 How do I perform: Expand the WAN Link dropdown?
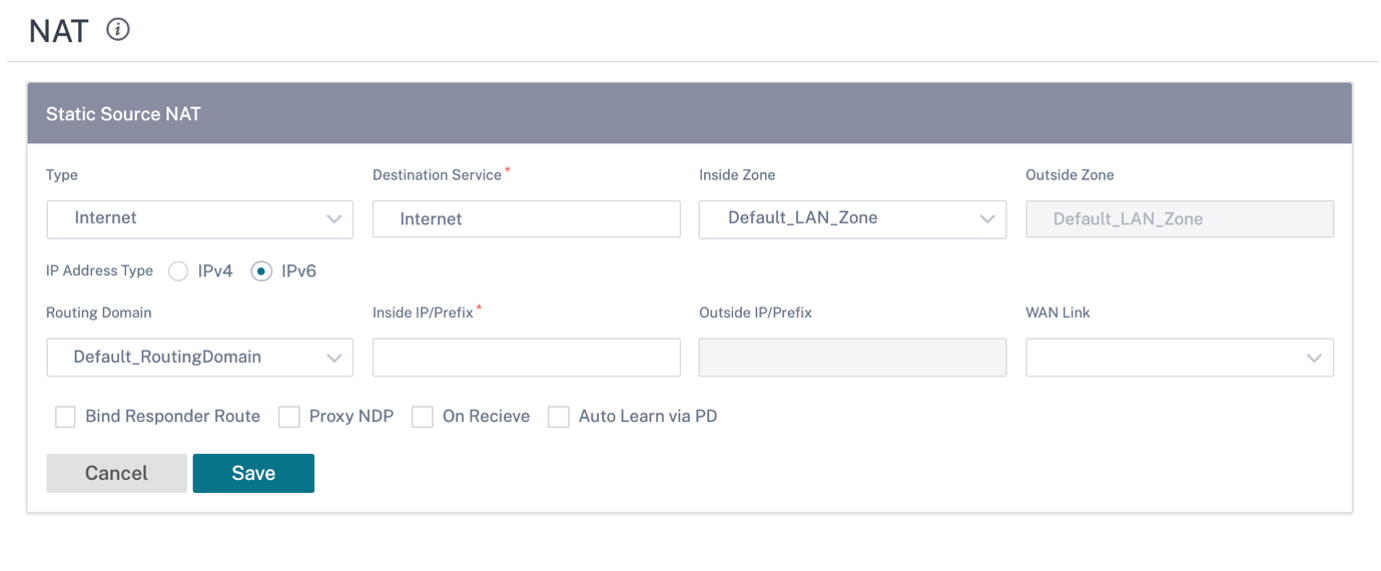1179,357
